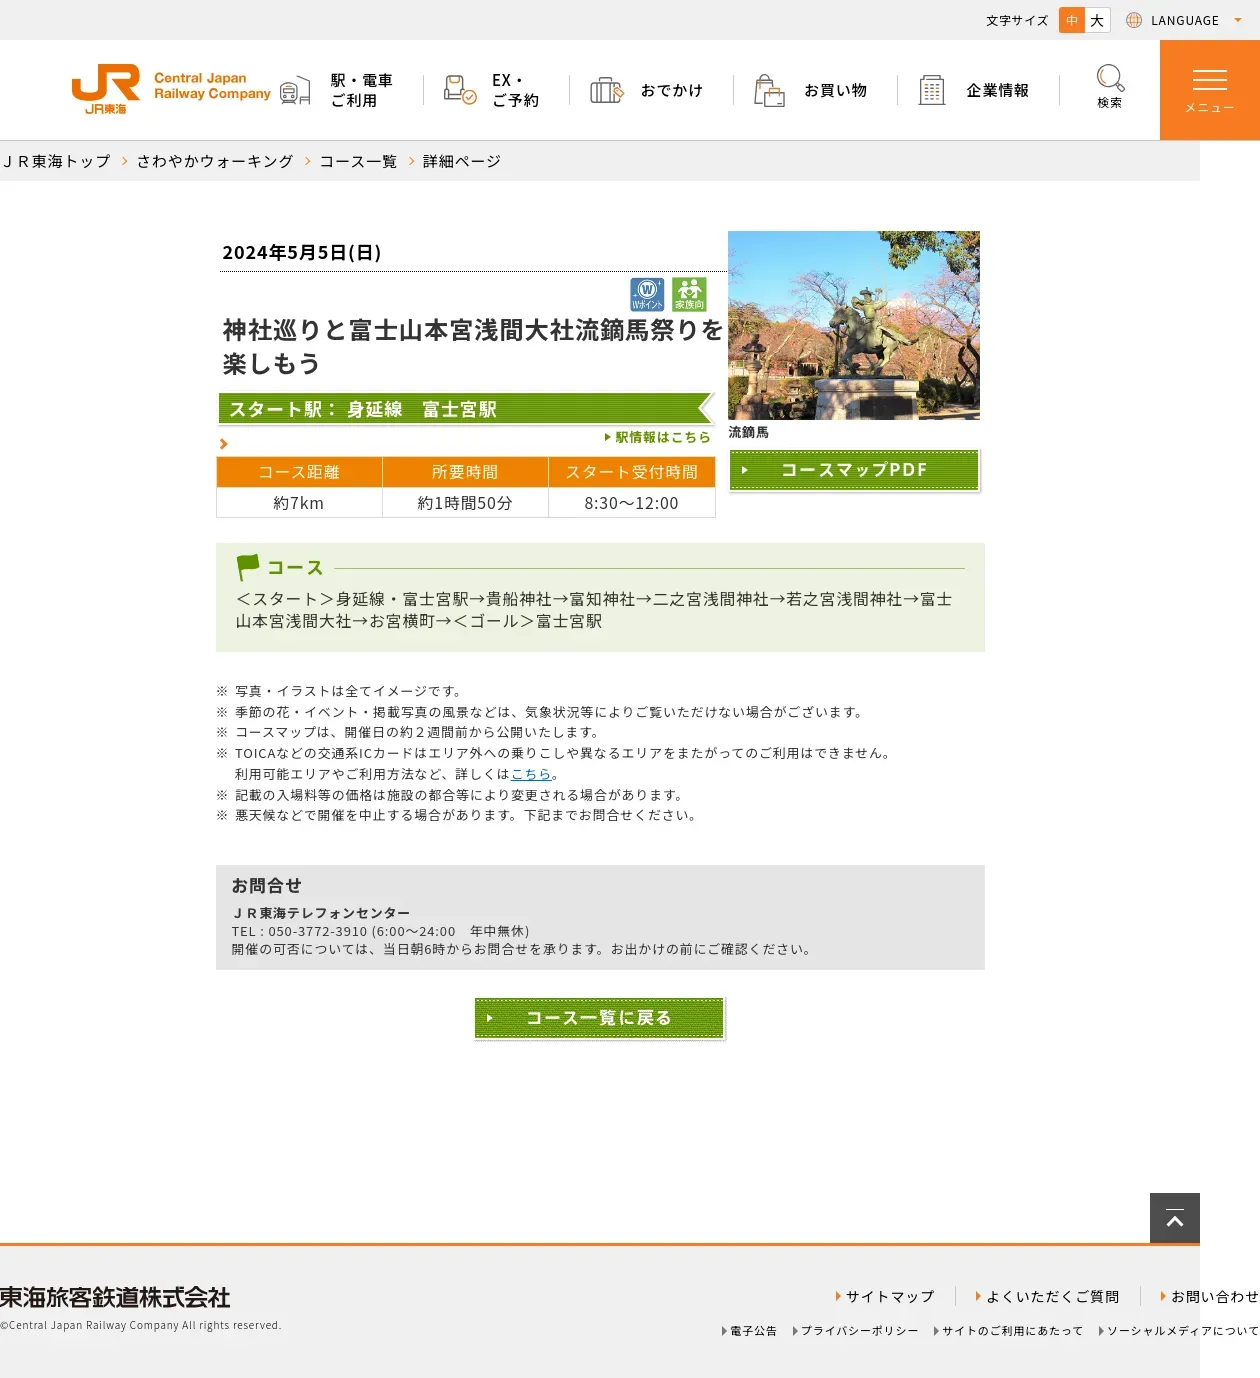1260x1378 pixels.
Task: Click the green flag コース icon
Action: [x=248, y=567]
